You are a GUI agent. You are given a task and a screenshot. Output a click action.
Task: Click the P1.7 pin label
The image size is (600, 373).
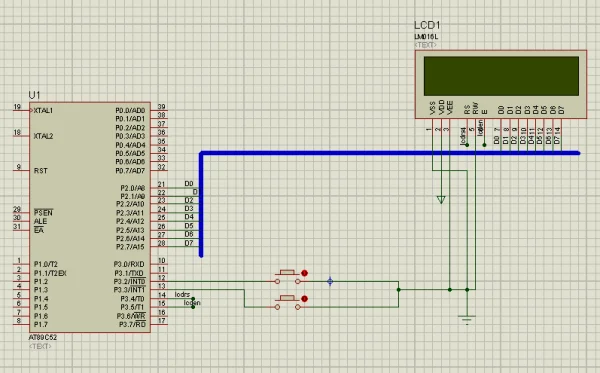point(41,324)
